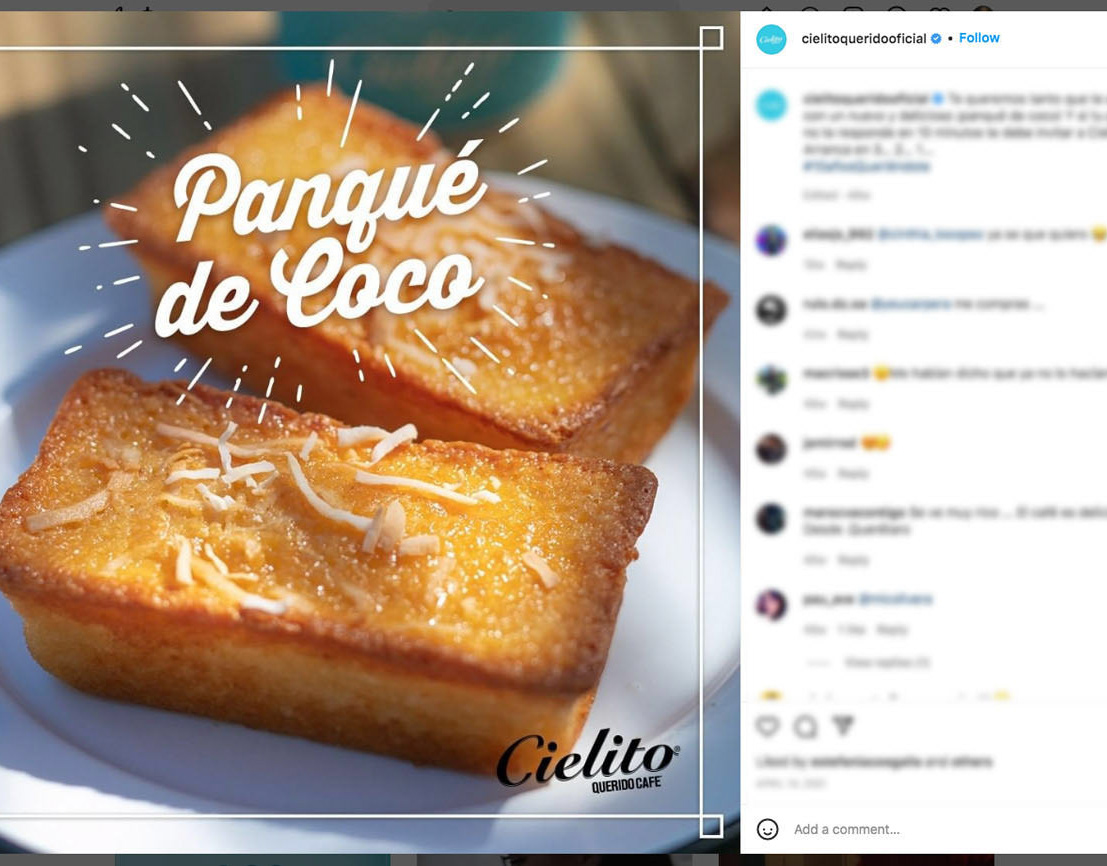
Task: Expand the hidden replies under last comment
Action: pos(887,663)
